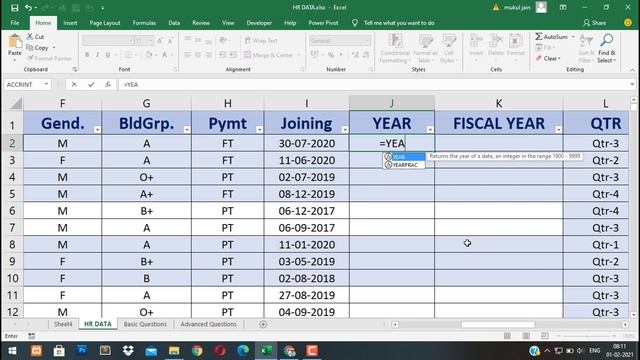Click the Undo arrow icon

(28, 8)
